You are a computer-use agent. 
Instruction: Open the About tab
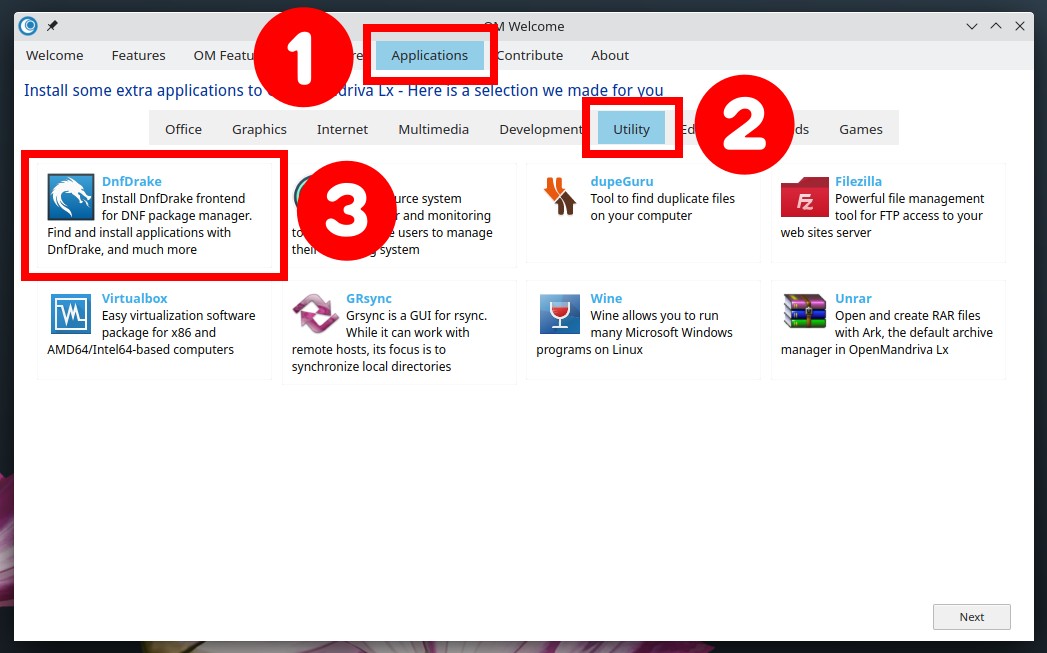tap(610, 55)
